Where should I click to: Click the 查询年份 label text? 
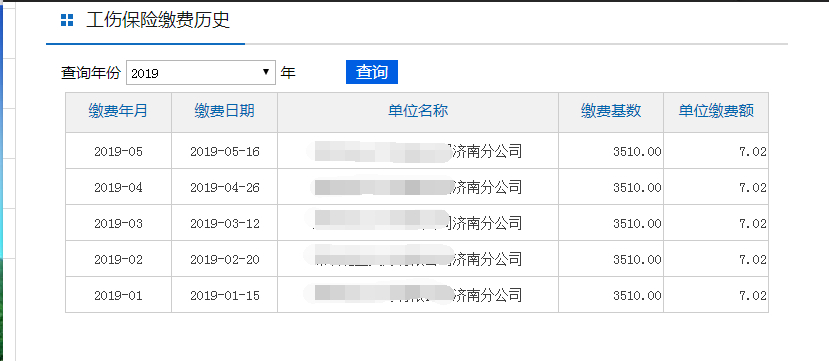91,72
